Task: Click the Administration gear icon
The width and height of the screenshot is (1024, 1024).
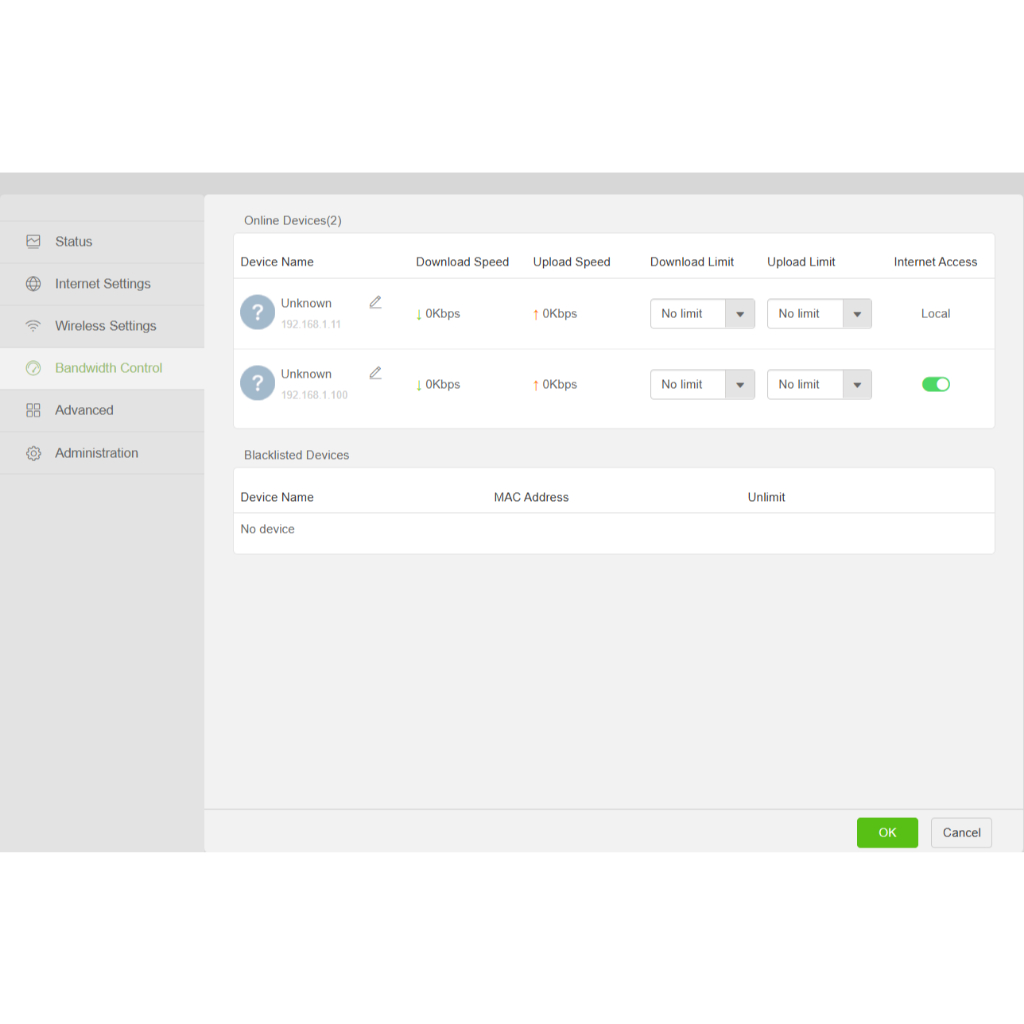Action: pos(33,453)
